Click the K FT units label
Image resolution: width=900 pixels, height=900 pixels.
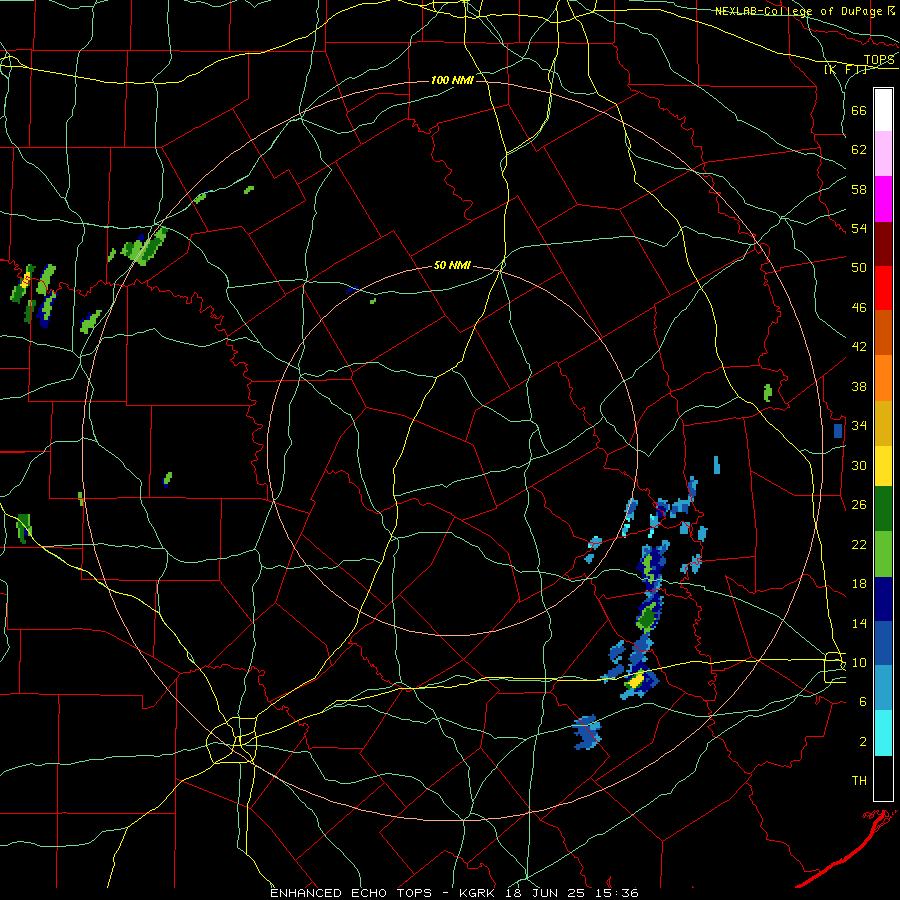click(x=847, y=70)
